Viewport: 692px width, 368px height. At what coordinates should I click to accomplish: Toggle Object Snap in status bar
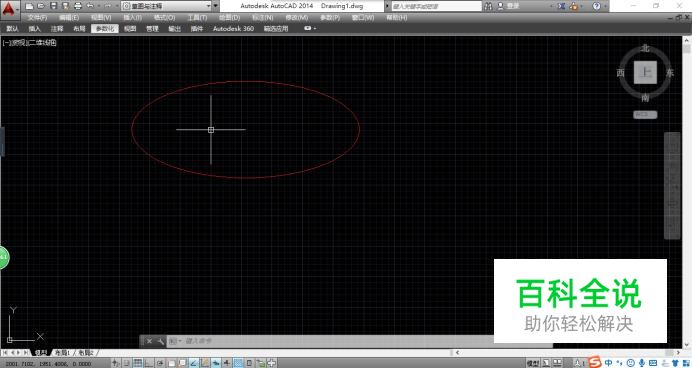pyautogui.click(x=172, y=363)
